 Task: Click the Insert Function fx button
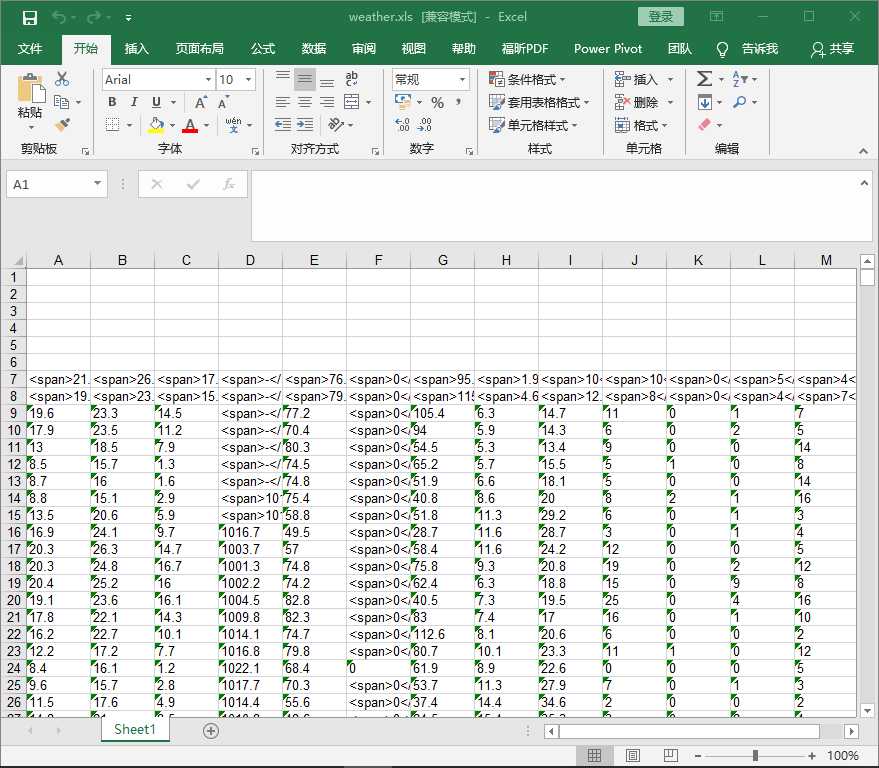coord(228,184)
